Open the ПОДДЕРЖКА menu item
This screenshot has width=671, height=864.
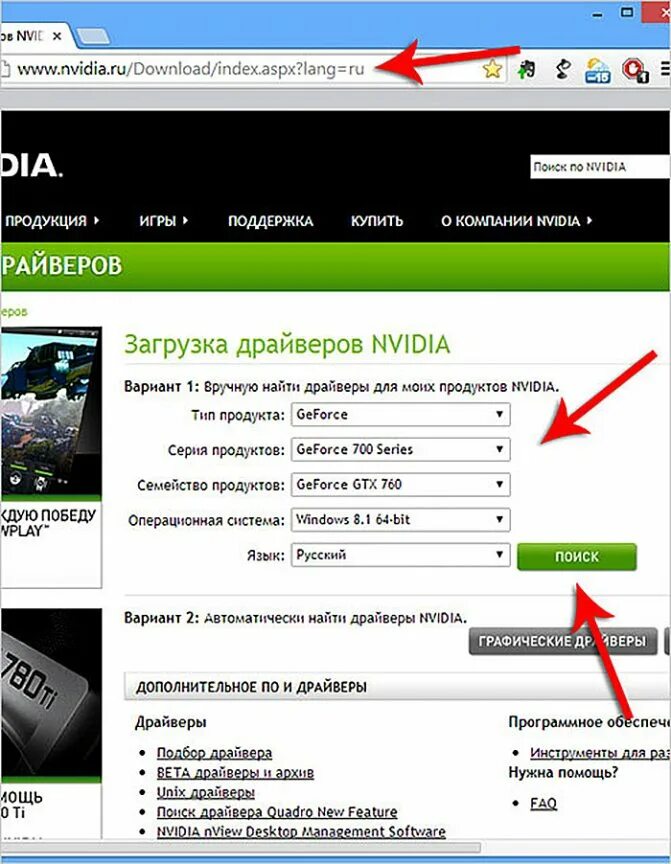[x=270, y=221]
